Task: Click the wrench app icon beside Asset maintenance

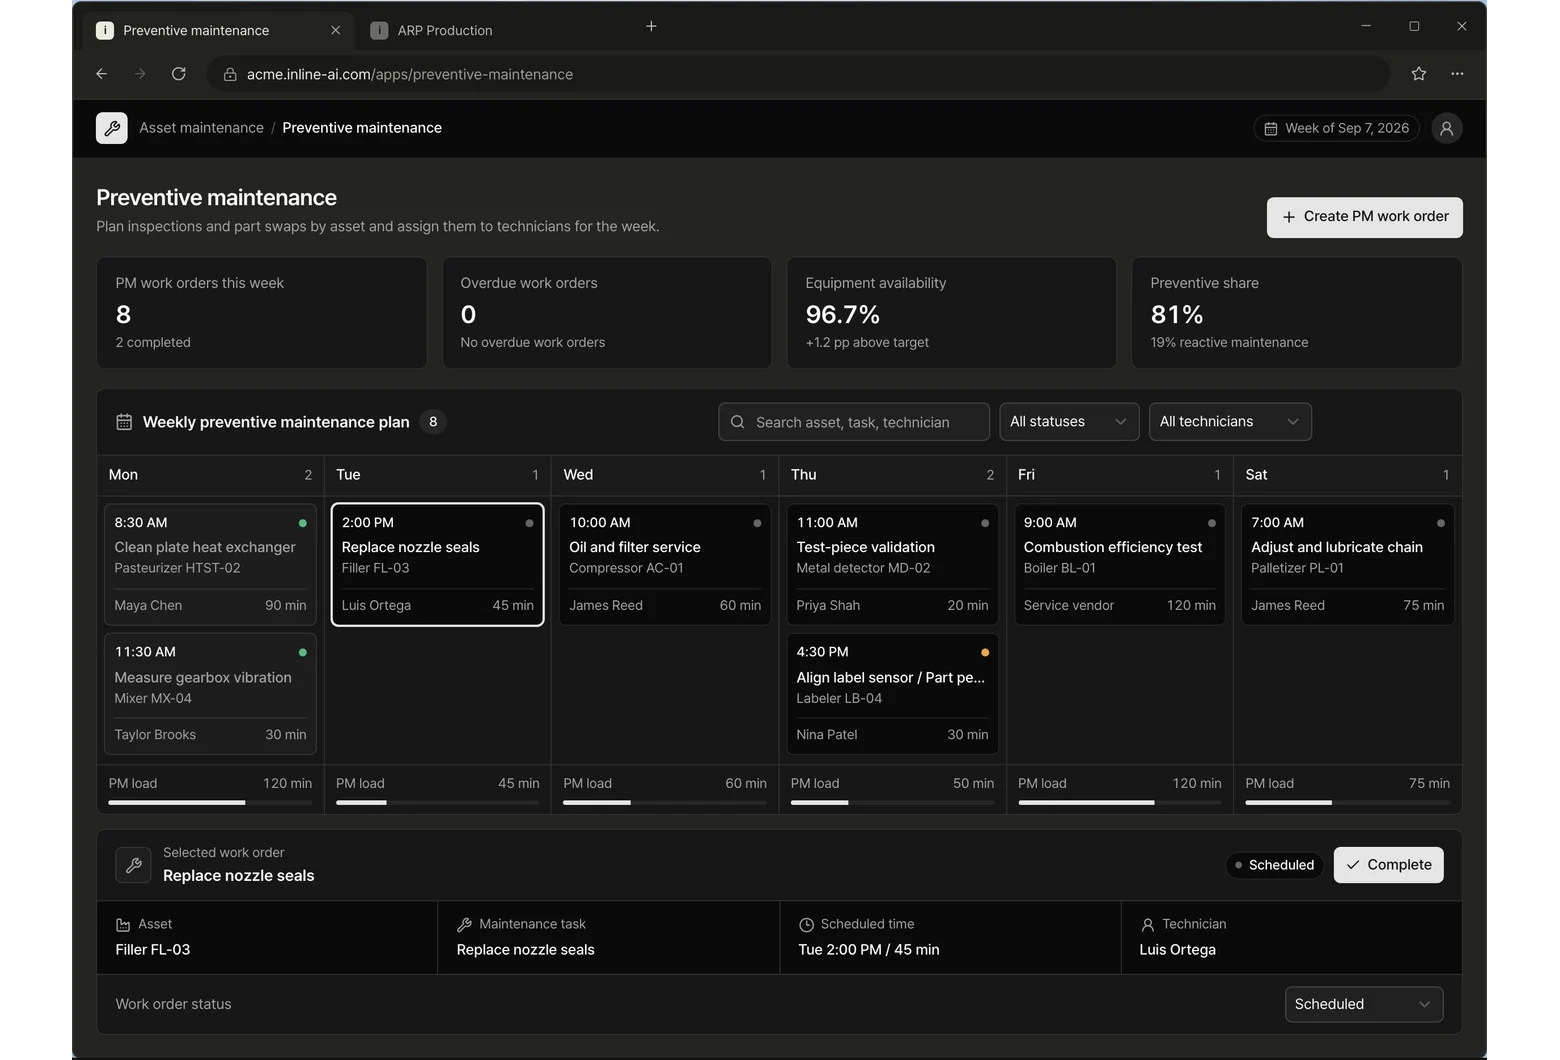Action: [112, 128]
